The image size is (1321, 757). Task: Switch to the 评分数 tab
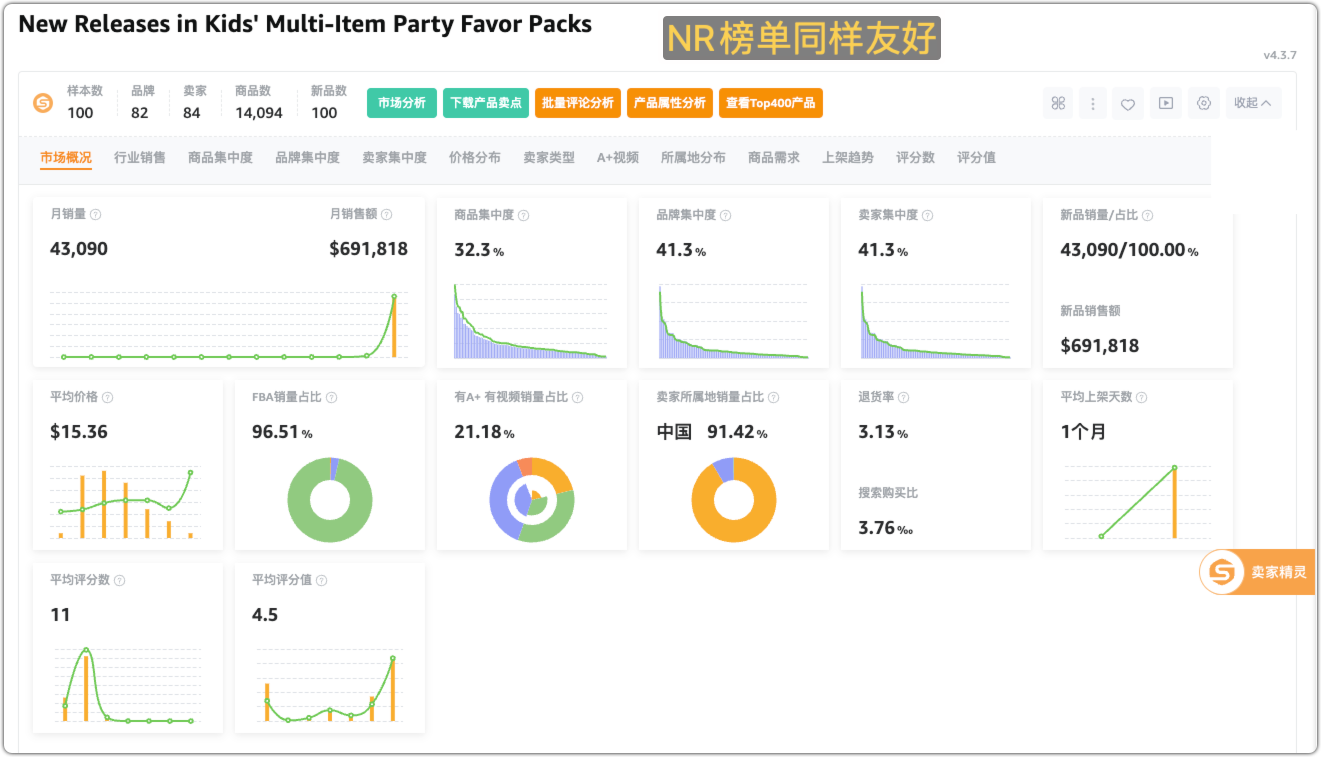click(x=915, y=157)
